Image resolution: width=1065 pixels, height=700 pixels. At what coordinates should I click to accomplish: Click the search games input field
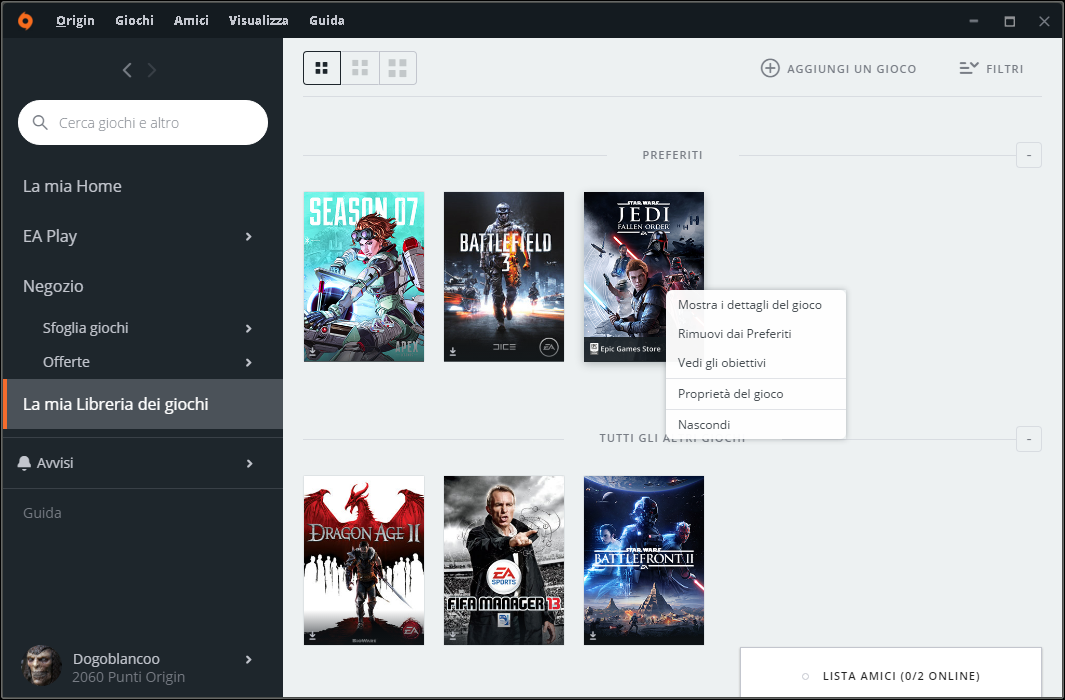[150, 123]
